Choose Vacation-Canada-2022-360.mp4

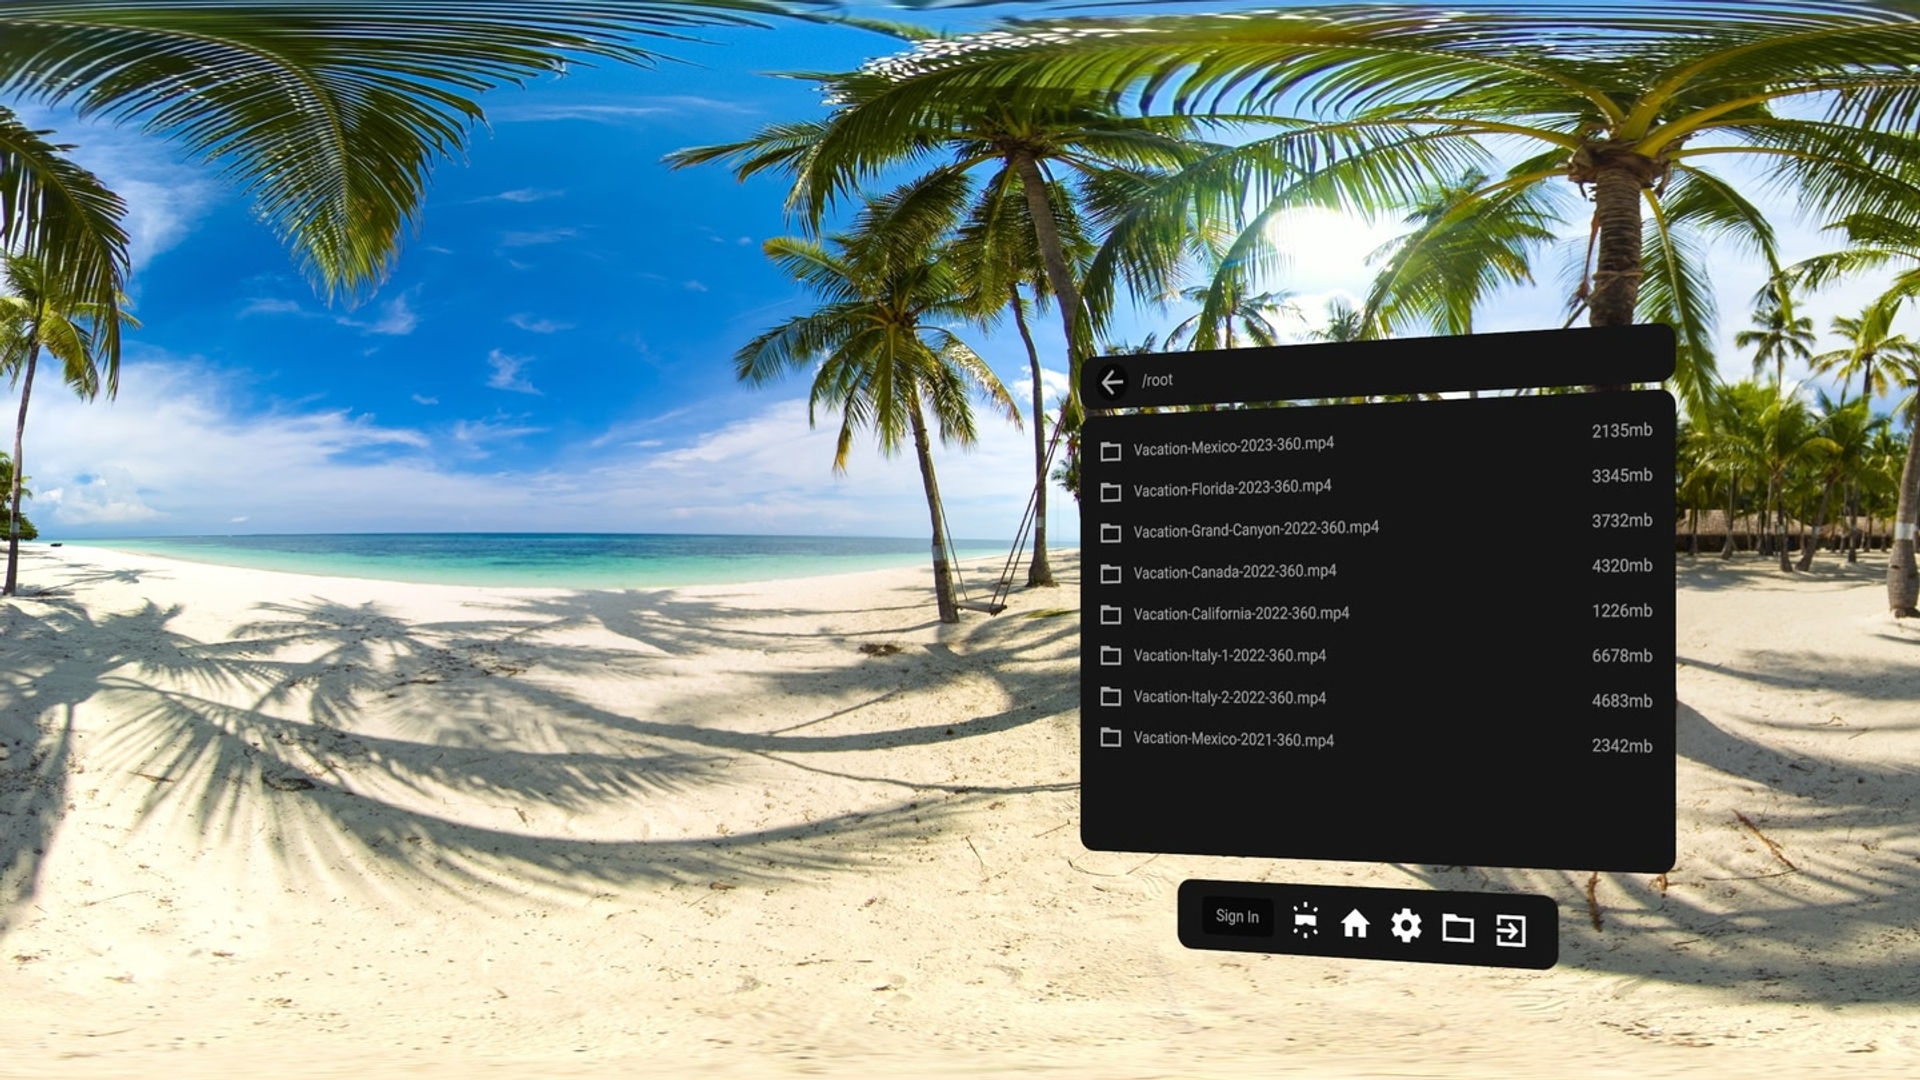click(1376, 569)
